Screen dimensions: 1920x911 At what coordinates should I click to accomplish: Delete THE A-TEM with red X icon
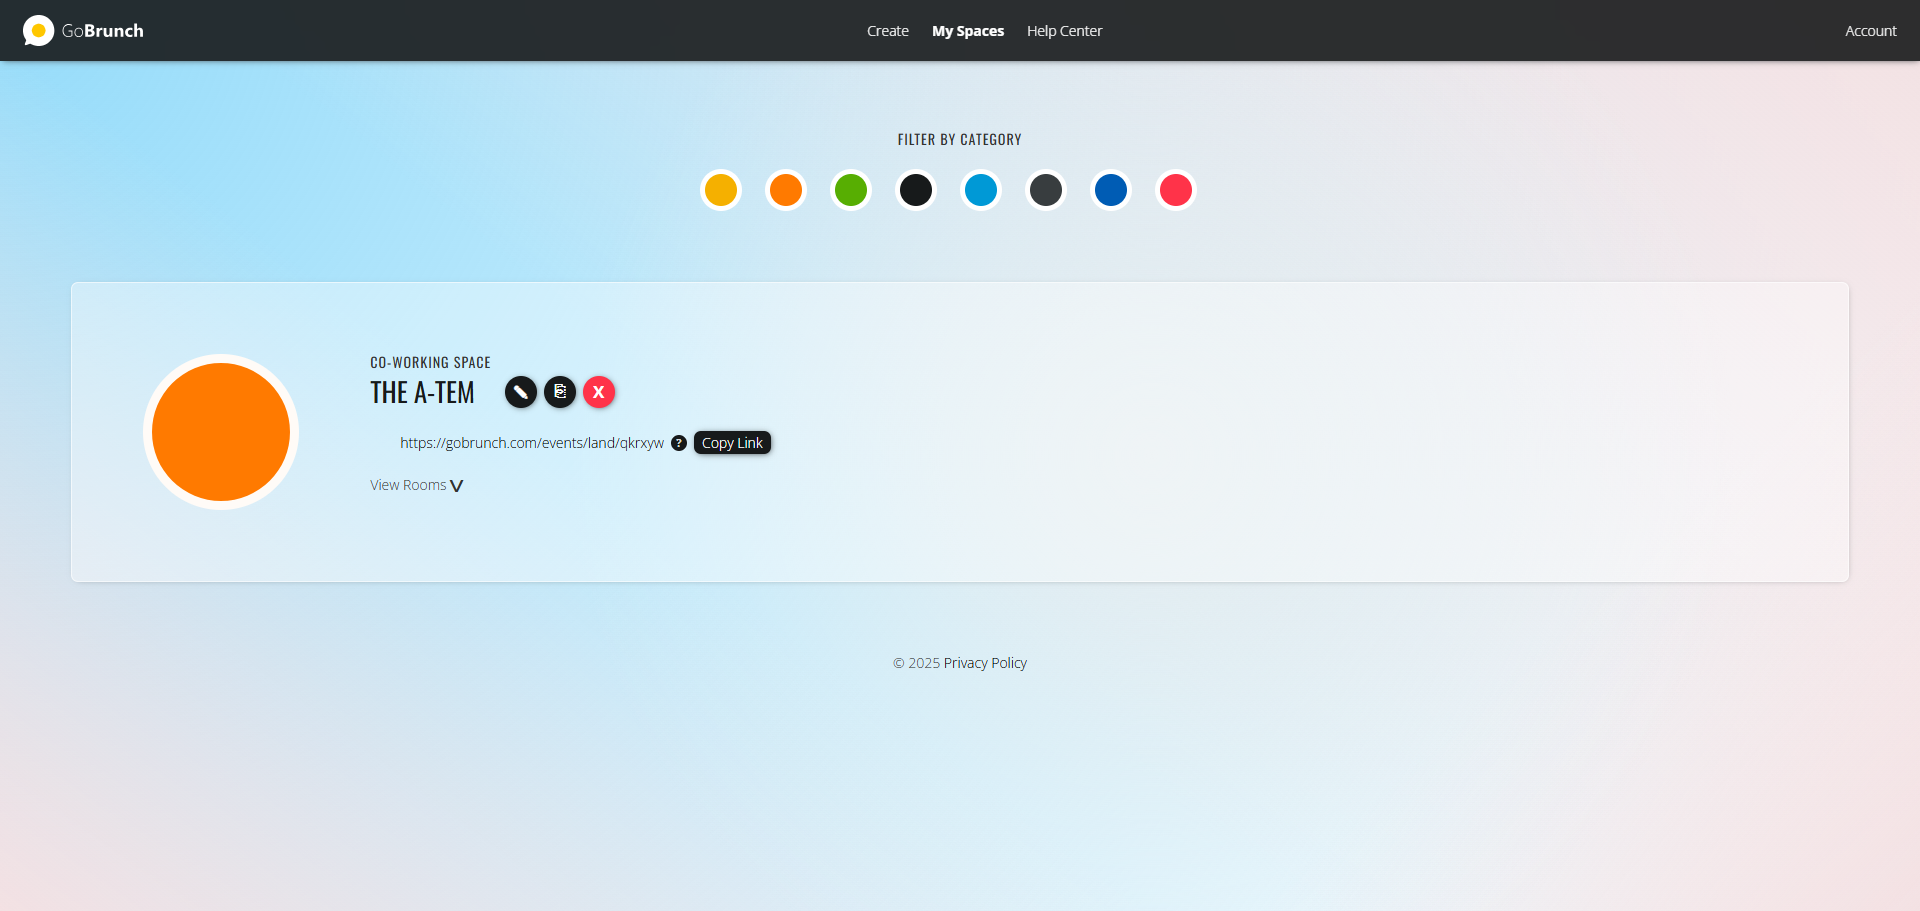pyautogui.click(x=599, y=392)
